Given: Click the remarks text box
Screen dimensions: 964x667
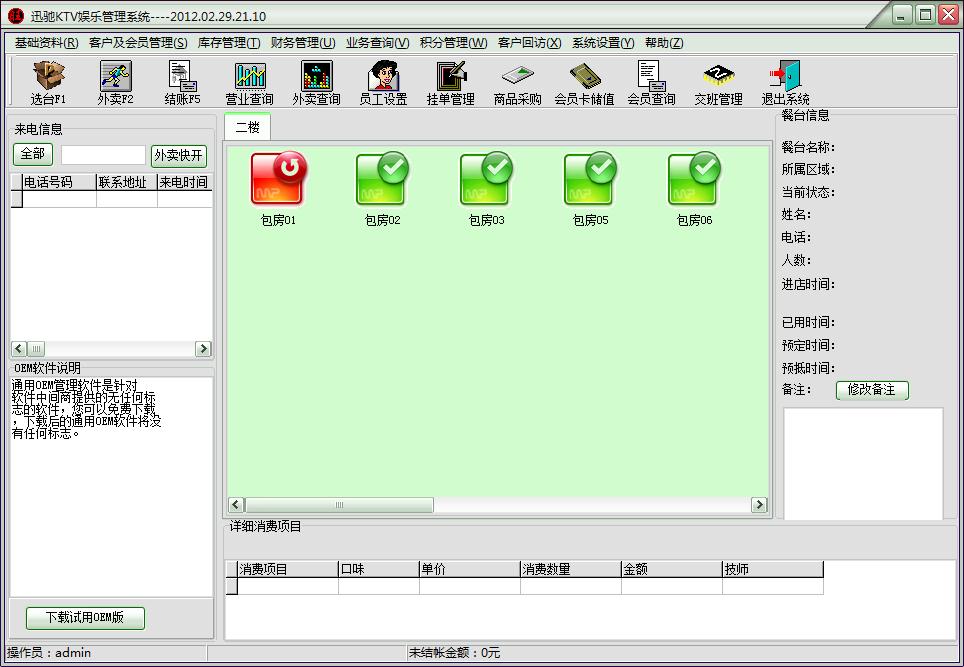Looking at the screenshot, I should point(863,464).
